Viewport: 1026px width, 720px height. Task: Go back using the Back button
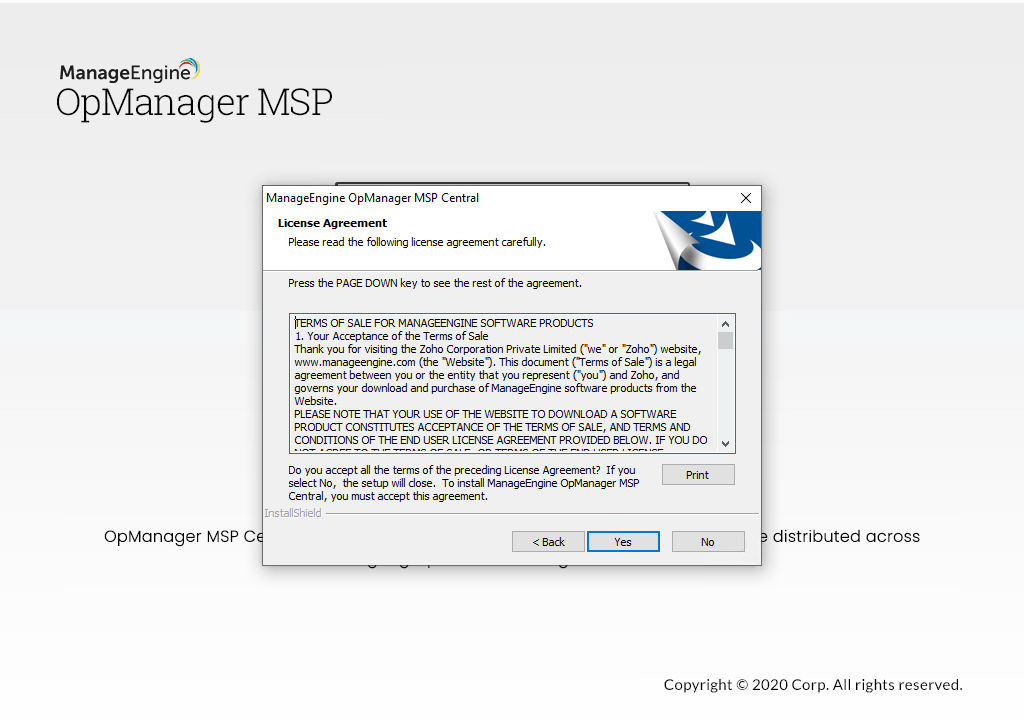(548, 541)
